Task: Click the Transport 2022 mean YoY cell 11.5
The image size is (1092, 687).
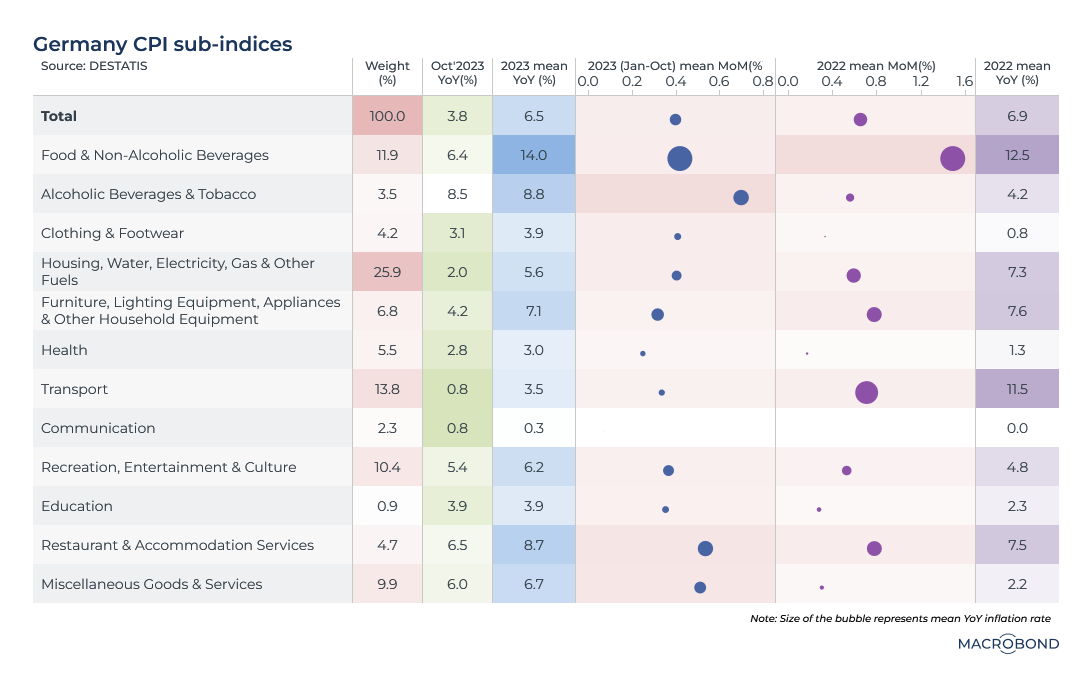Action: coord(1017,389)
